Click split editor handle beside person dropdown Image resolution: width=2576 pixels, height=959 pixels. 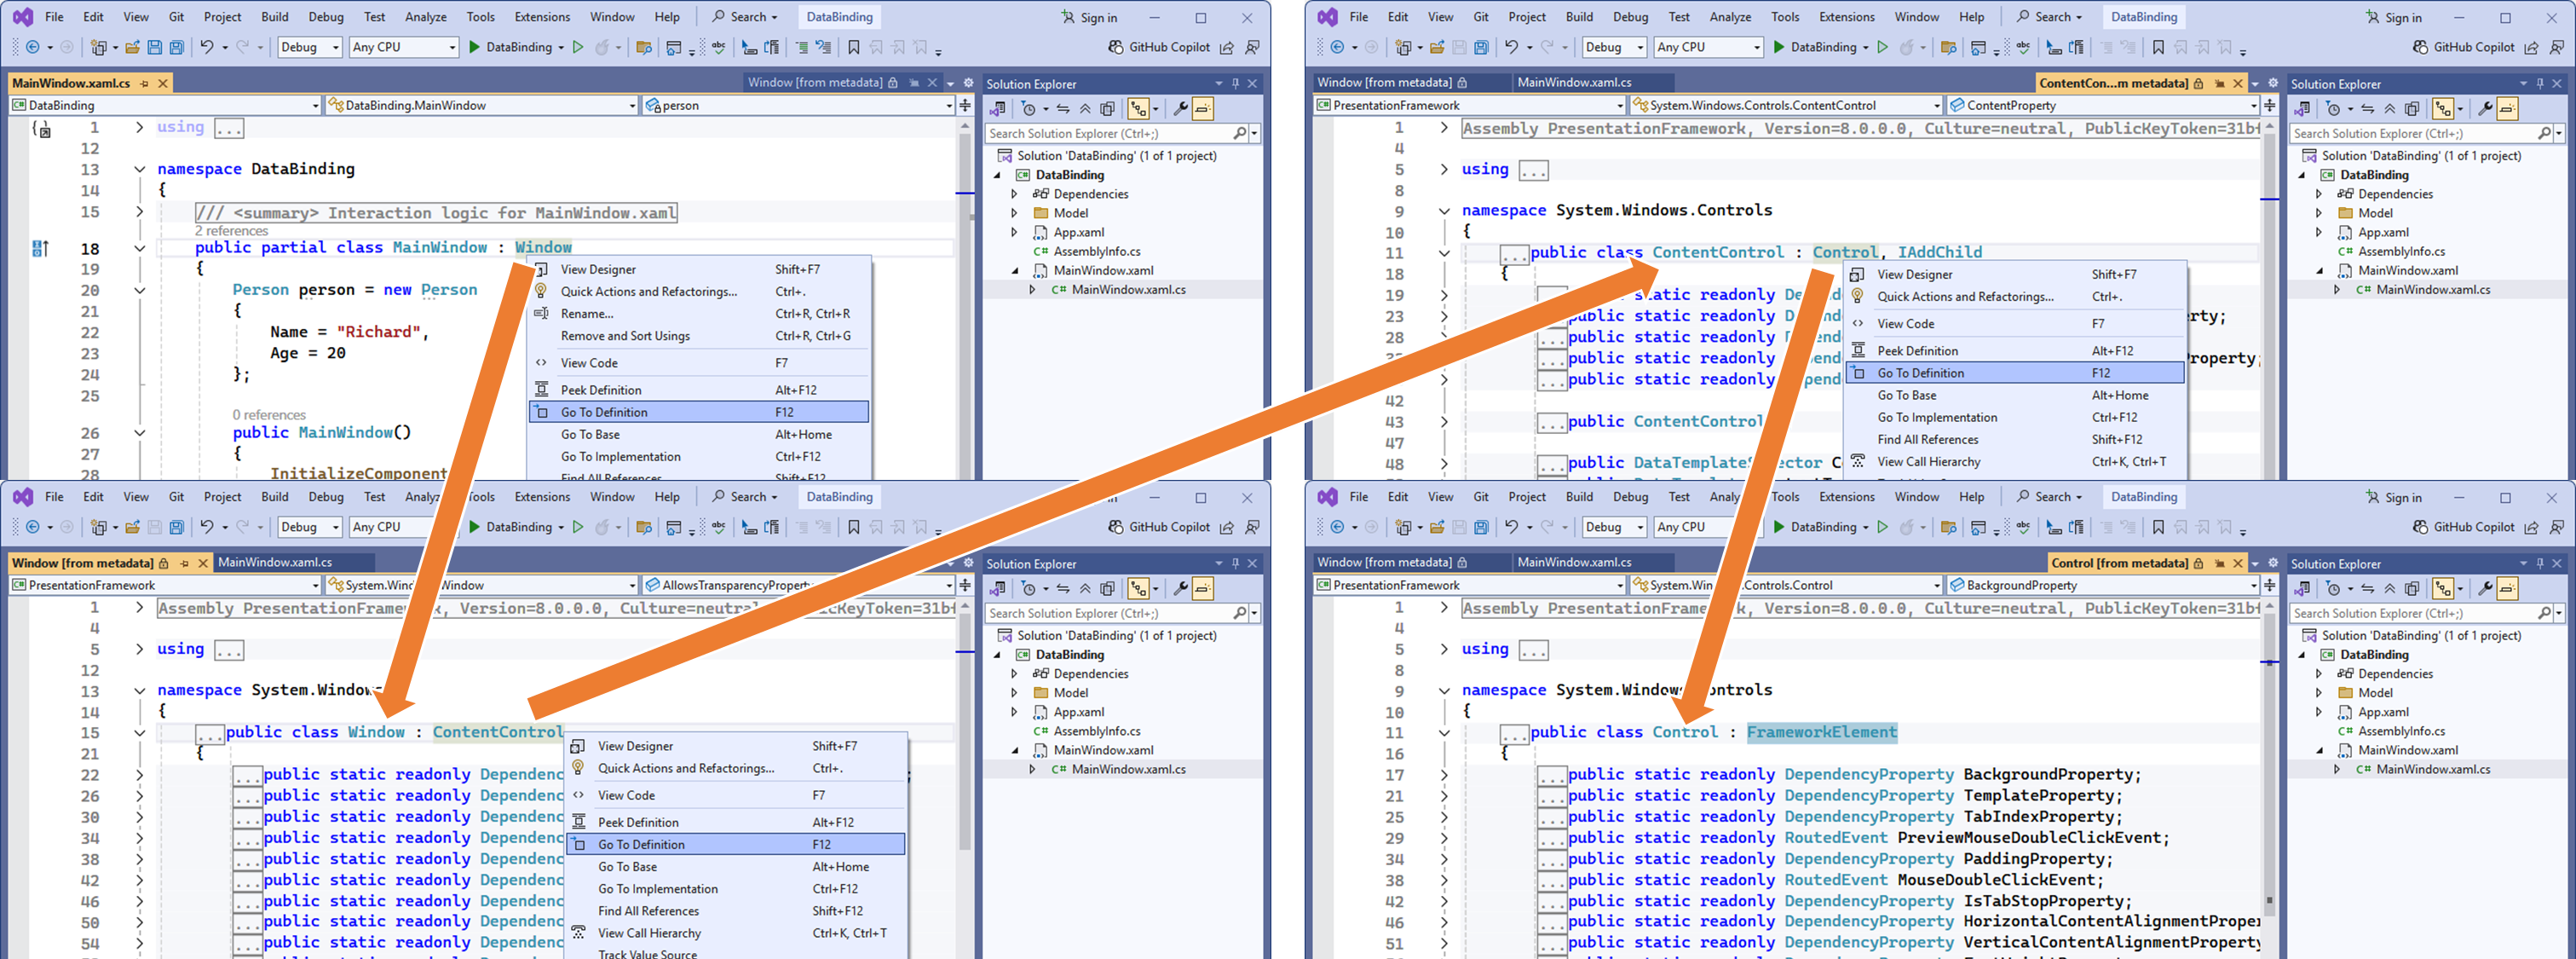coord(965,105)
